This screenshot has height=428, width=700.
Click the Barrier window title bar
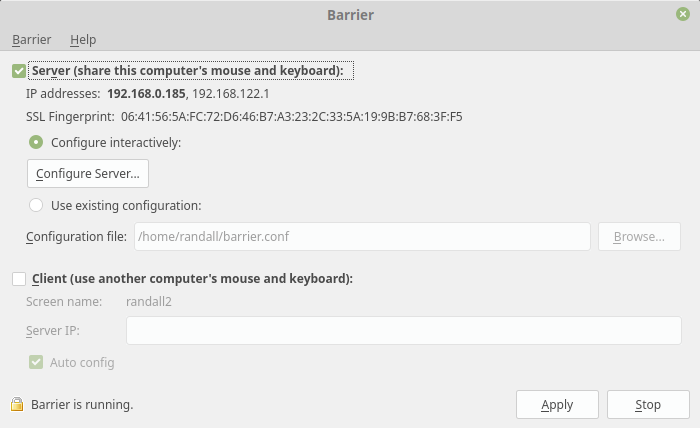point(350,15)
